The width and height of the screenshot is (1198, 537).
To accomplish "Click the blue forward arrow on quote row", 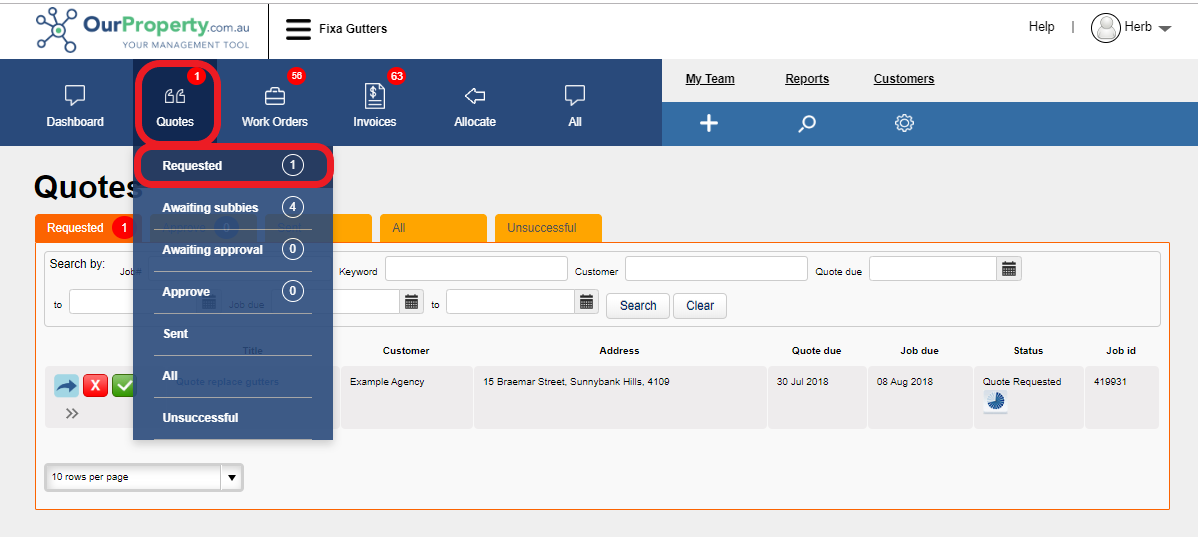I will 66,386.
